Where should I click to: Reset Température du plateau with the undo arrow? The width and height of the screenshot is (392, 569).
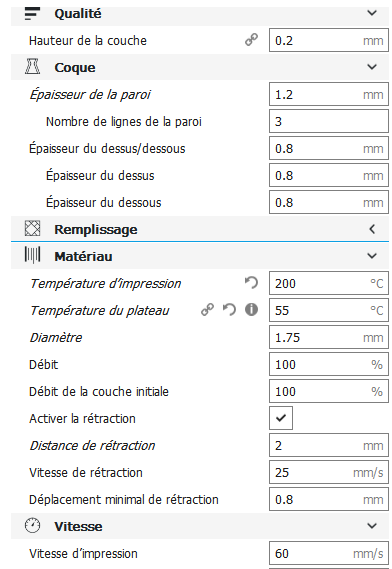pyautogui.click(x=229, y=310)
